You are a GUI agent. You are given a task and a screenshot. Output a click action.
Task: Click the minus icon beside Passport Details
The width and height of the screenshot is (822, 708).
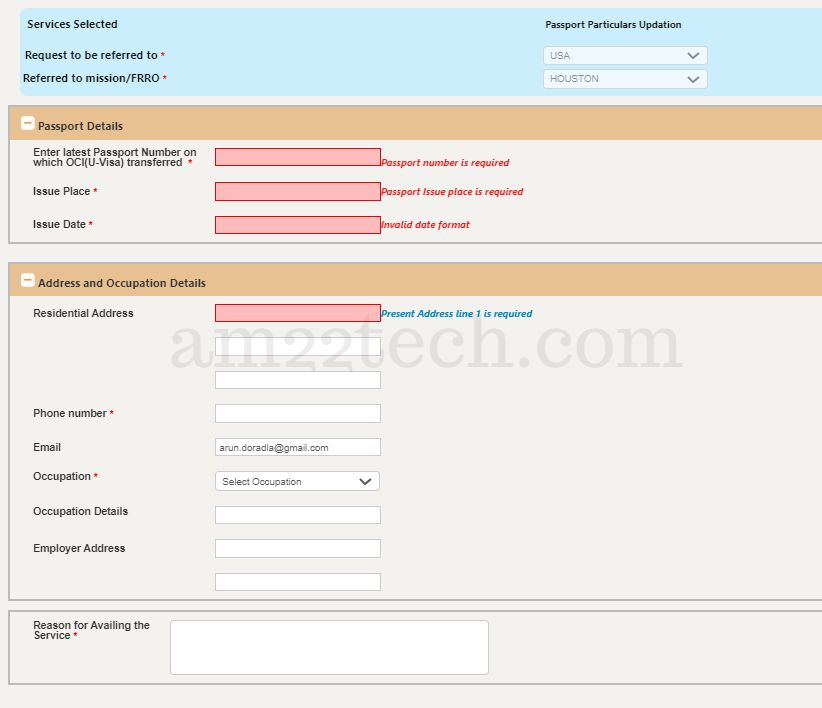27,124
